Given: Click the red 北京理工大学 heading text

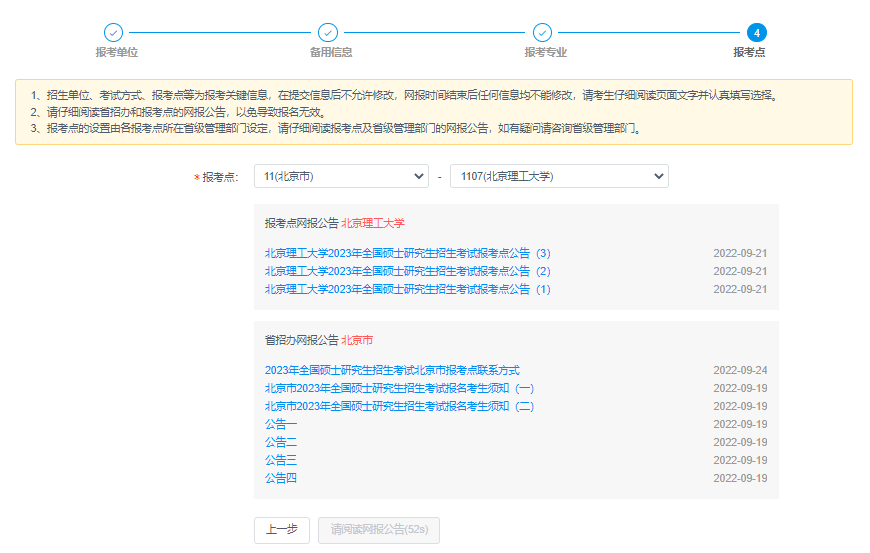Looking at the screenshot, I should coord(373,223).
